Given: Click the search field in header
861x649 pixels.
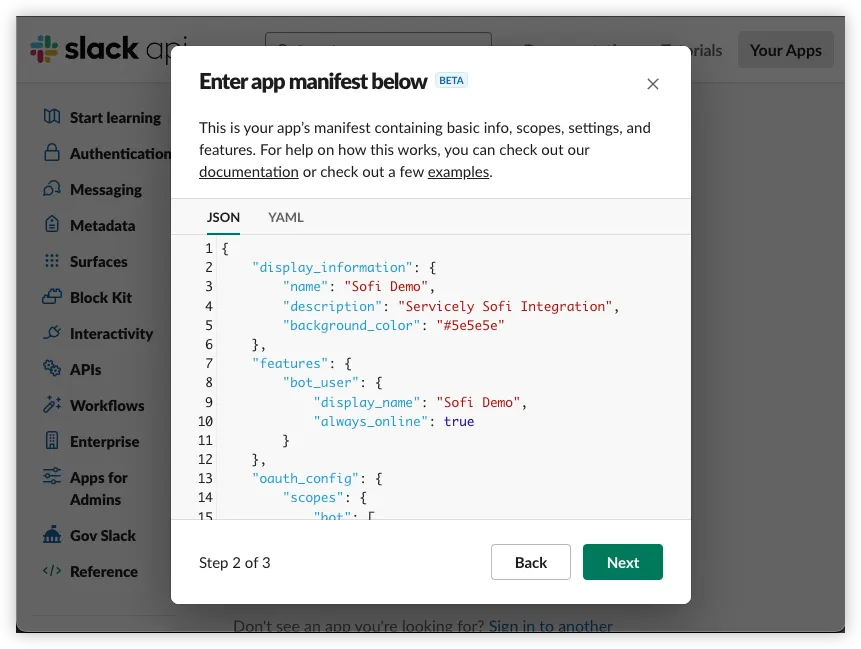Looking at the screenshot, I should coord(378,39).
